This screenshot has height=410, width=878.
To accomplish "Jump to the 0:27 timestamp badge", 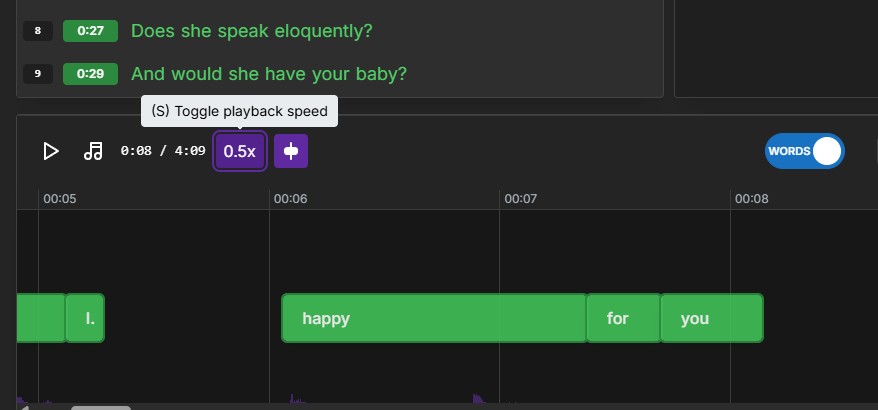I will pyautogui.click(x=90, y=31).
